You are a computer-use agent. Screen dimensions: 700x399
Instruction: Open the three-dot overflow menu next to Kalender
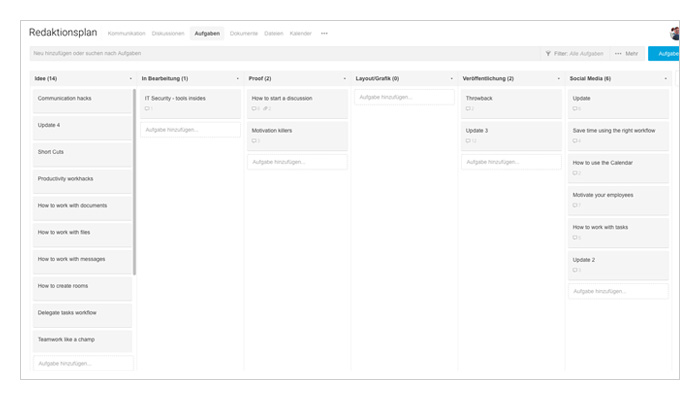click(x=324, y=33)
